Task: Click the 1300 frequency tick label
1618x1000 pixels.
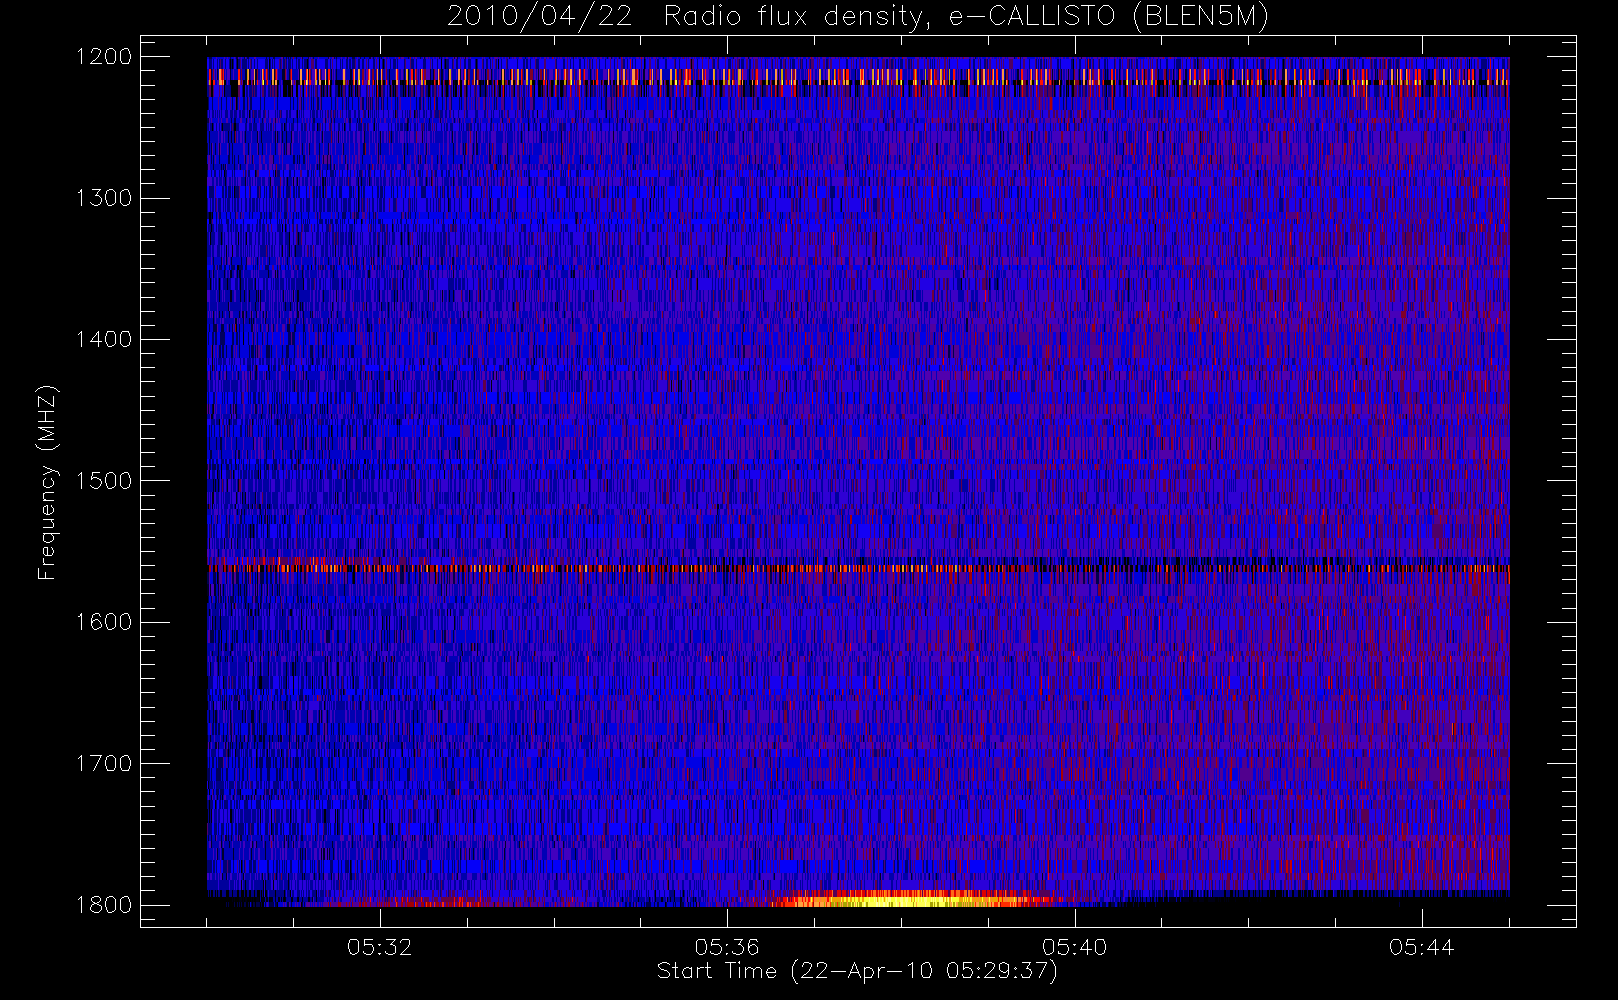Action: coord(104,198)
